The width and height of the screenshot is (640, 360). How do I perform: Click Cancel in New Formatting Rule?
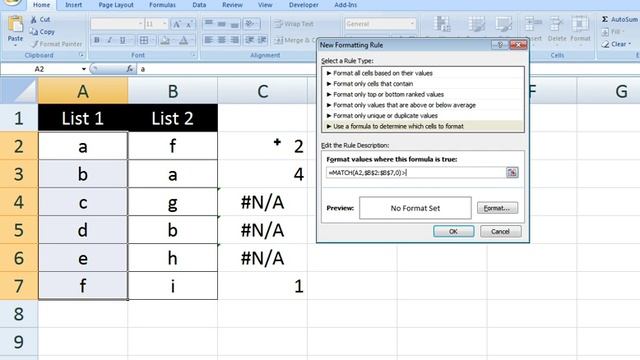tap(500, 231)
